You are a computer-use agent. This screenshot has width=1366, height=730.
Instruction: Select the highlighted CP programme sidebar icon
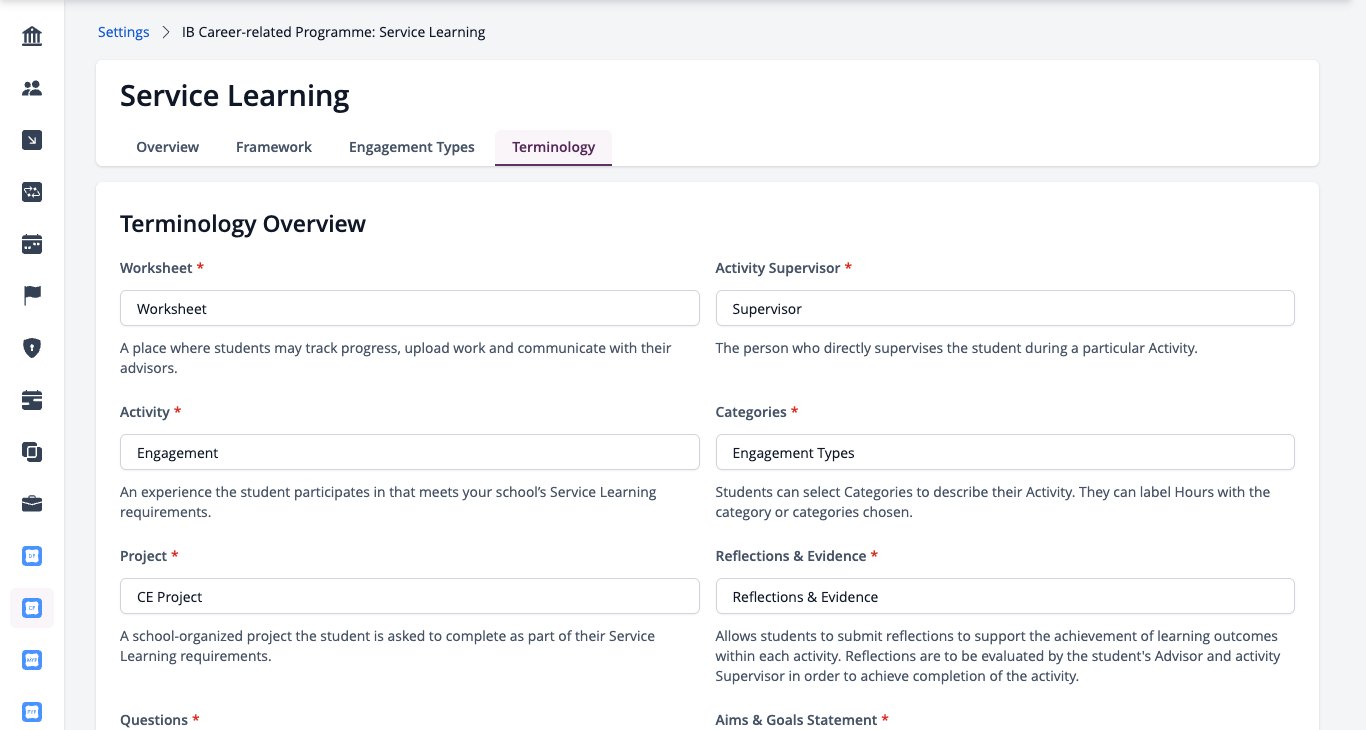coord(32,608)
